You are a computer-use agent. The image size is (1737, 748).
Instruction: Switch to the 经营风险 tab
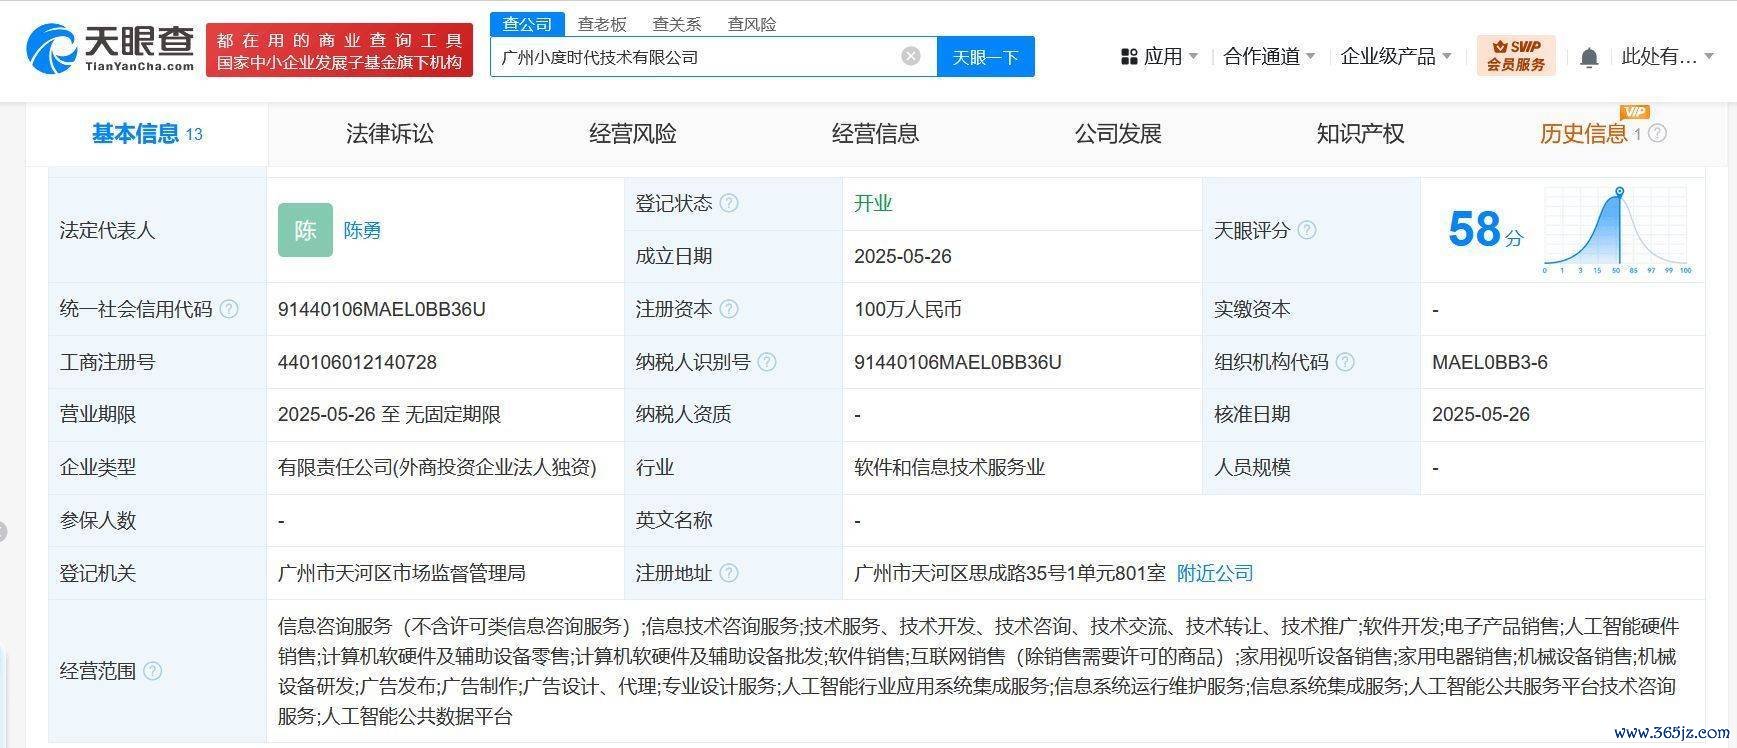633,134
